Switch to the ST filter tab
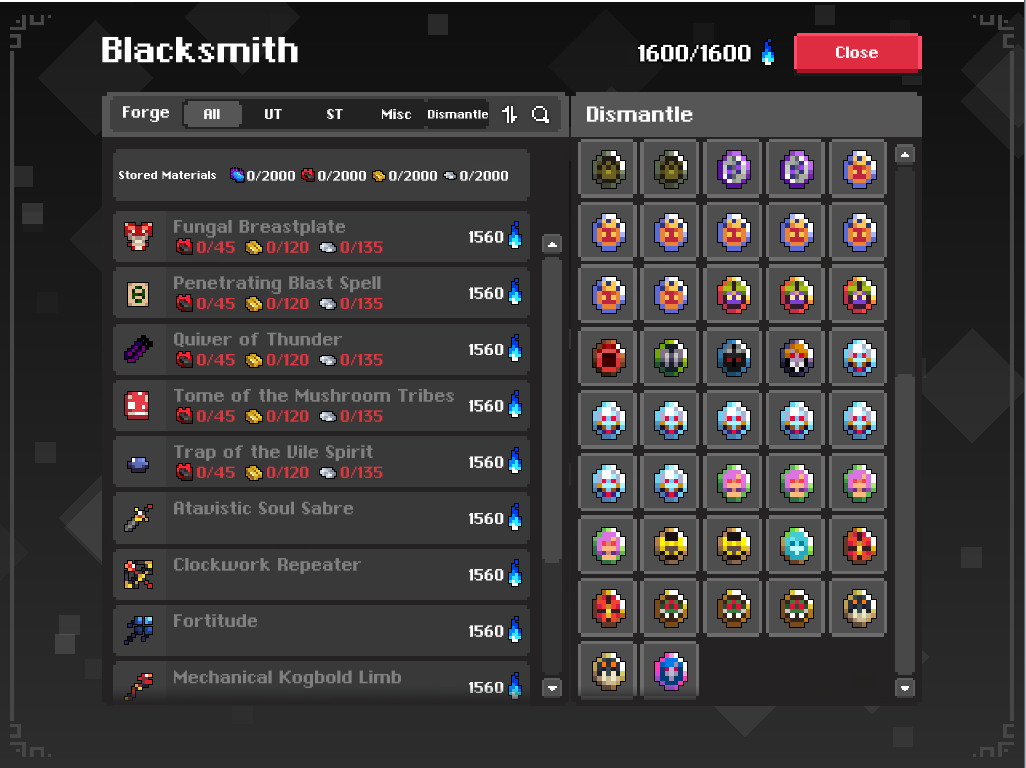The width and height of the screenshot is (1026, 768). coord(334,114)
